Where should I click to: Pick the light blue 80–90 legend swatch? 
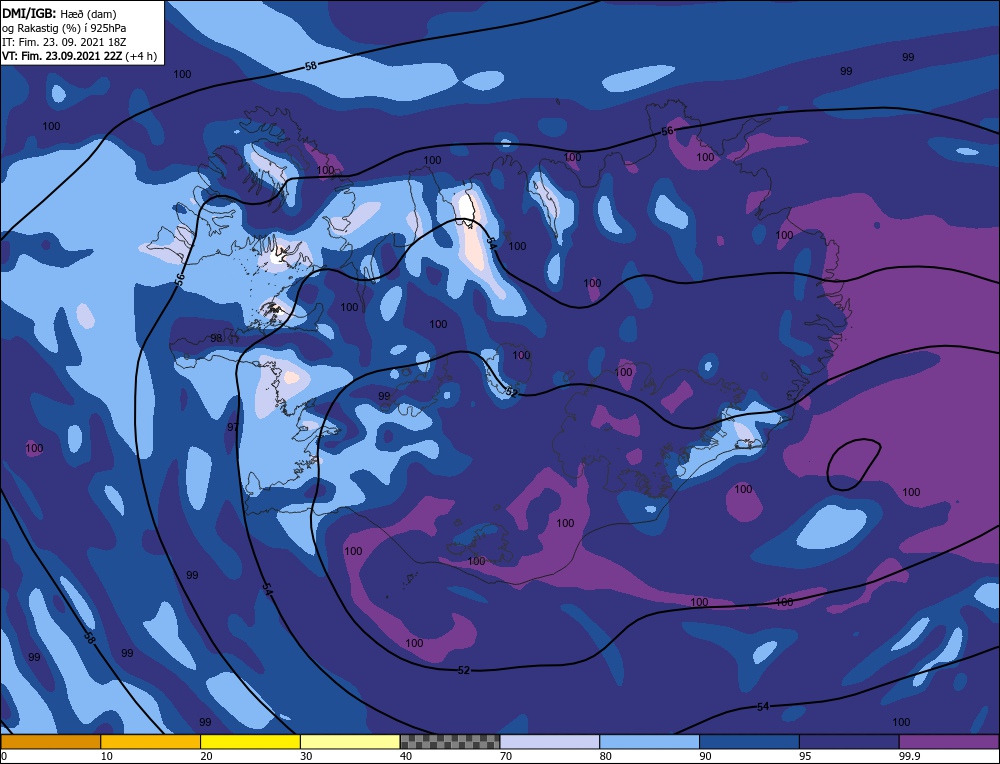click(x=649, y=742)
